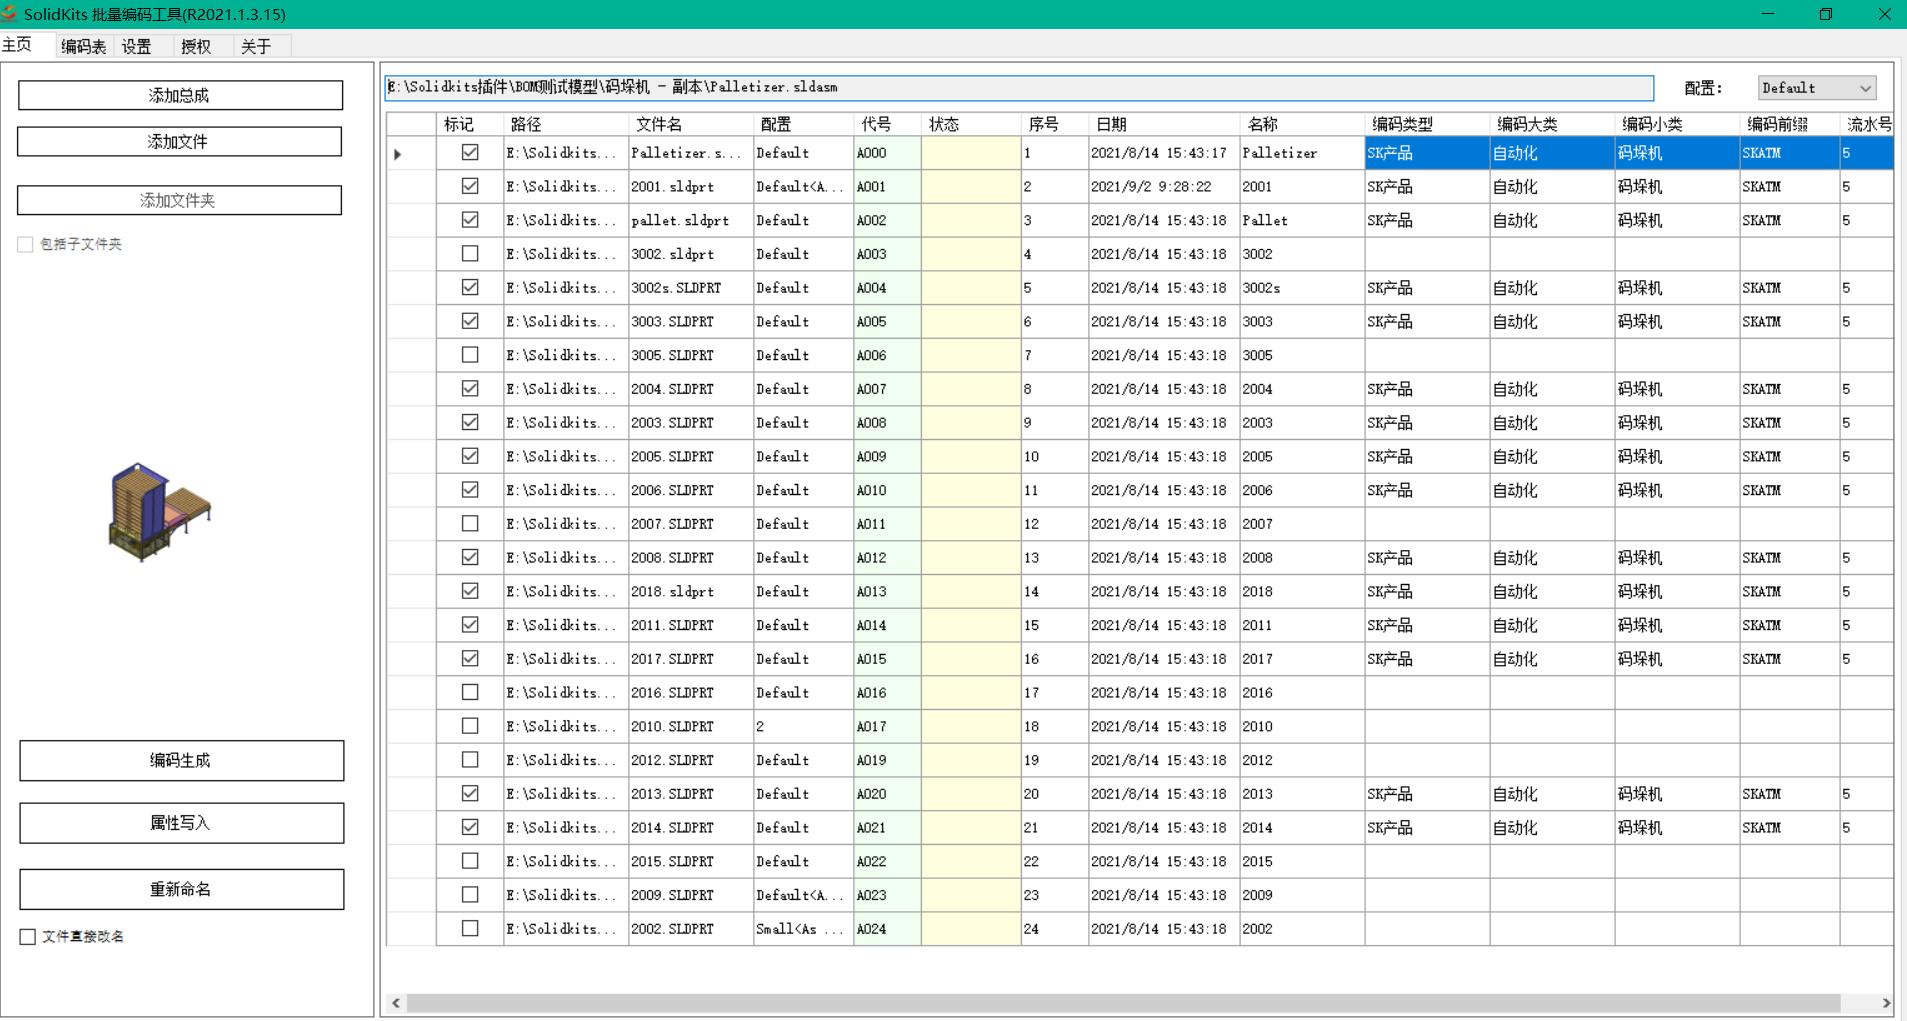The height and width of the screenshot is (1021, 1907).
Task: Switch to the 编码表 tab
Action: 83,46
